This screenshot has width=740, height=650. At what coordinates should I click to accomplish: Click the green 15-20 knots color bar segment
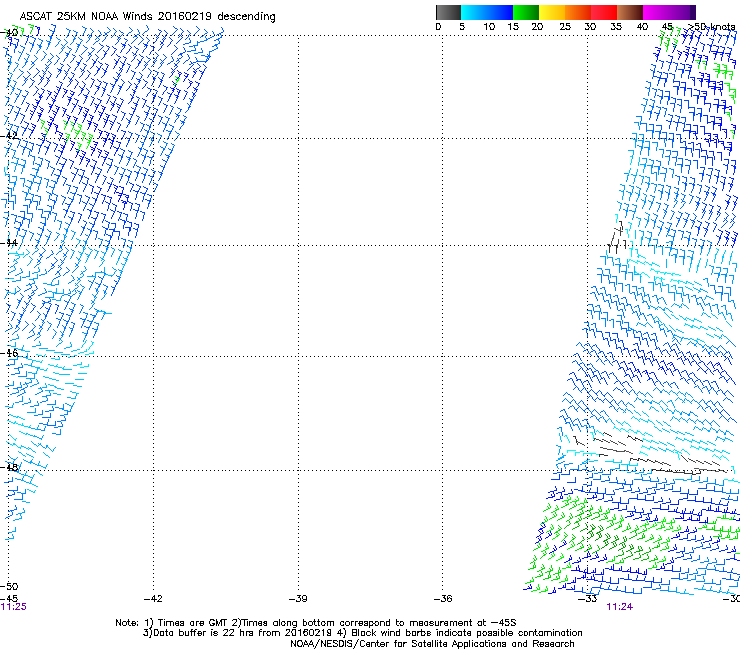[526, 12]
